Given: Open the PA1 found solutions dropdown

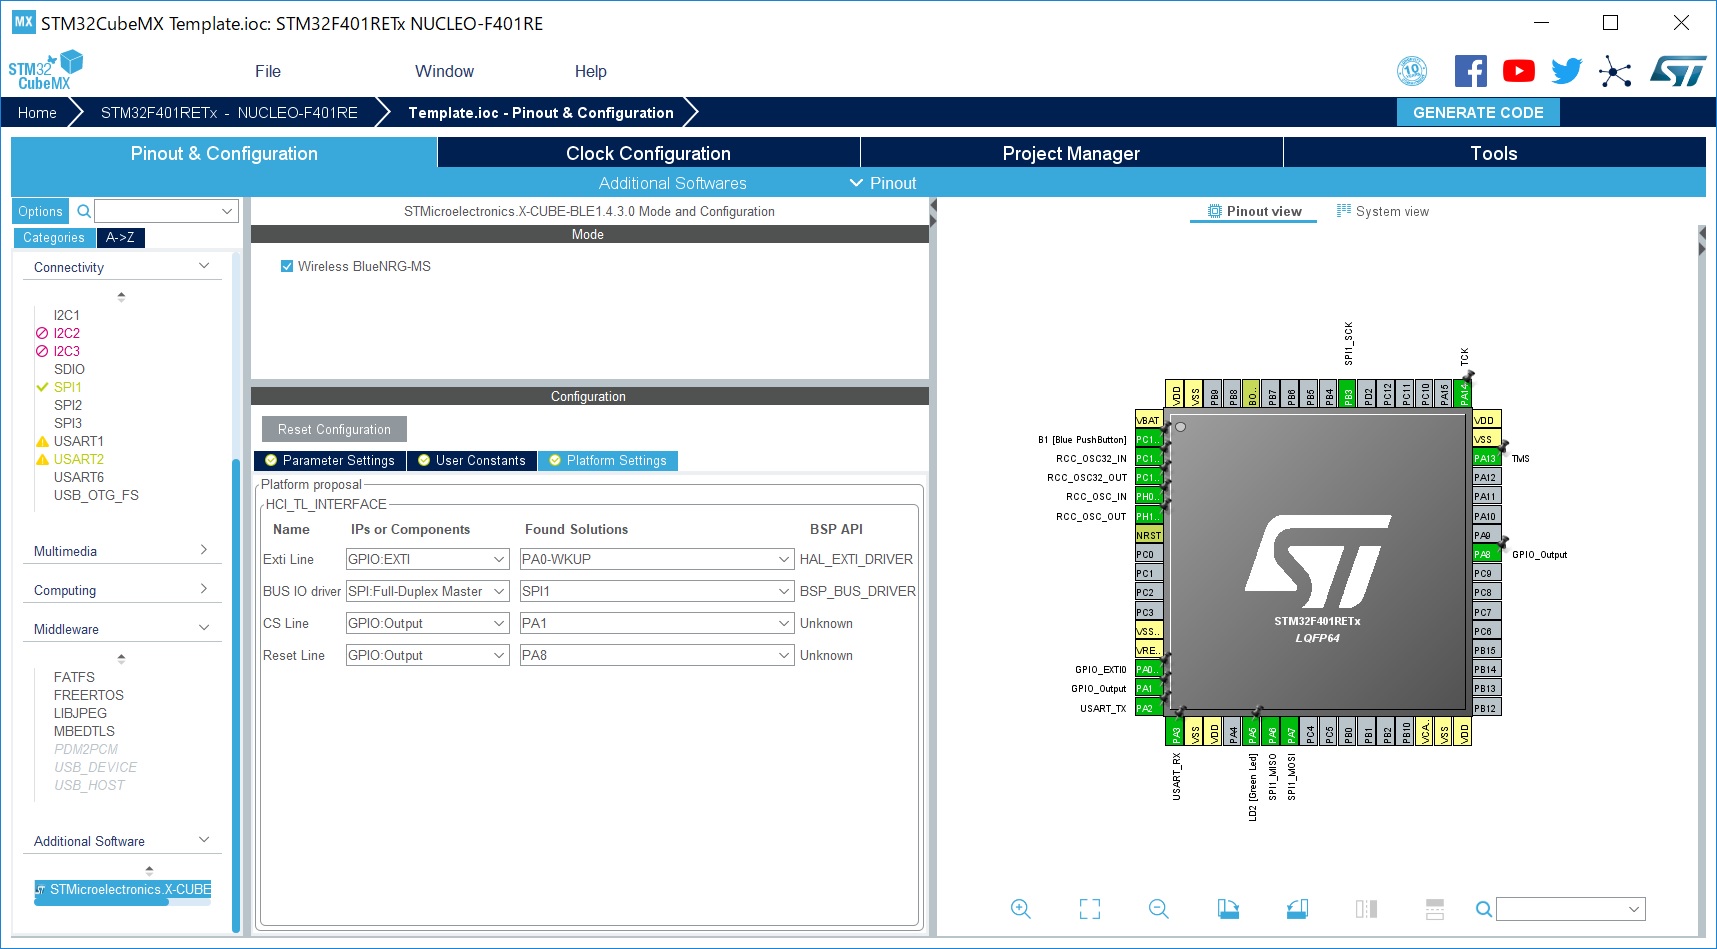Looking at the screenshot, I should coord(656,623).
